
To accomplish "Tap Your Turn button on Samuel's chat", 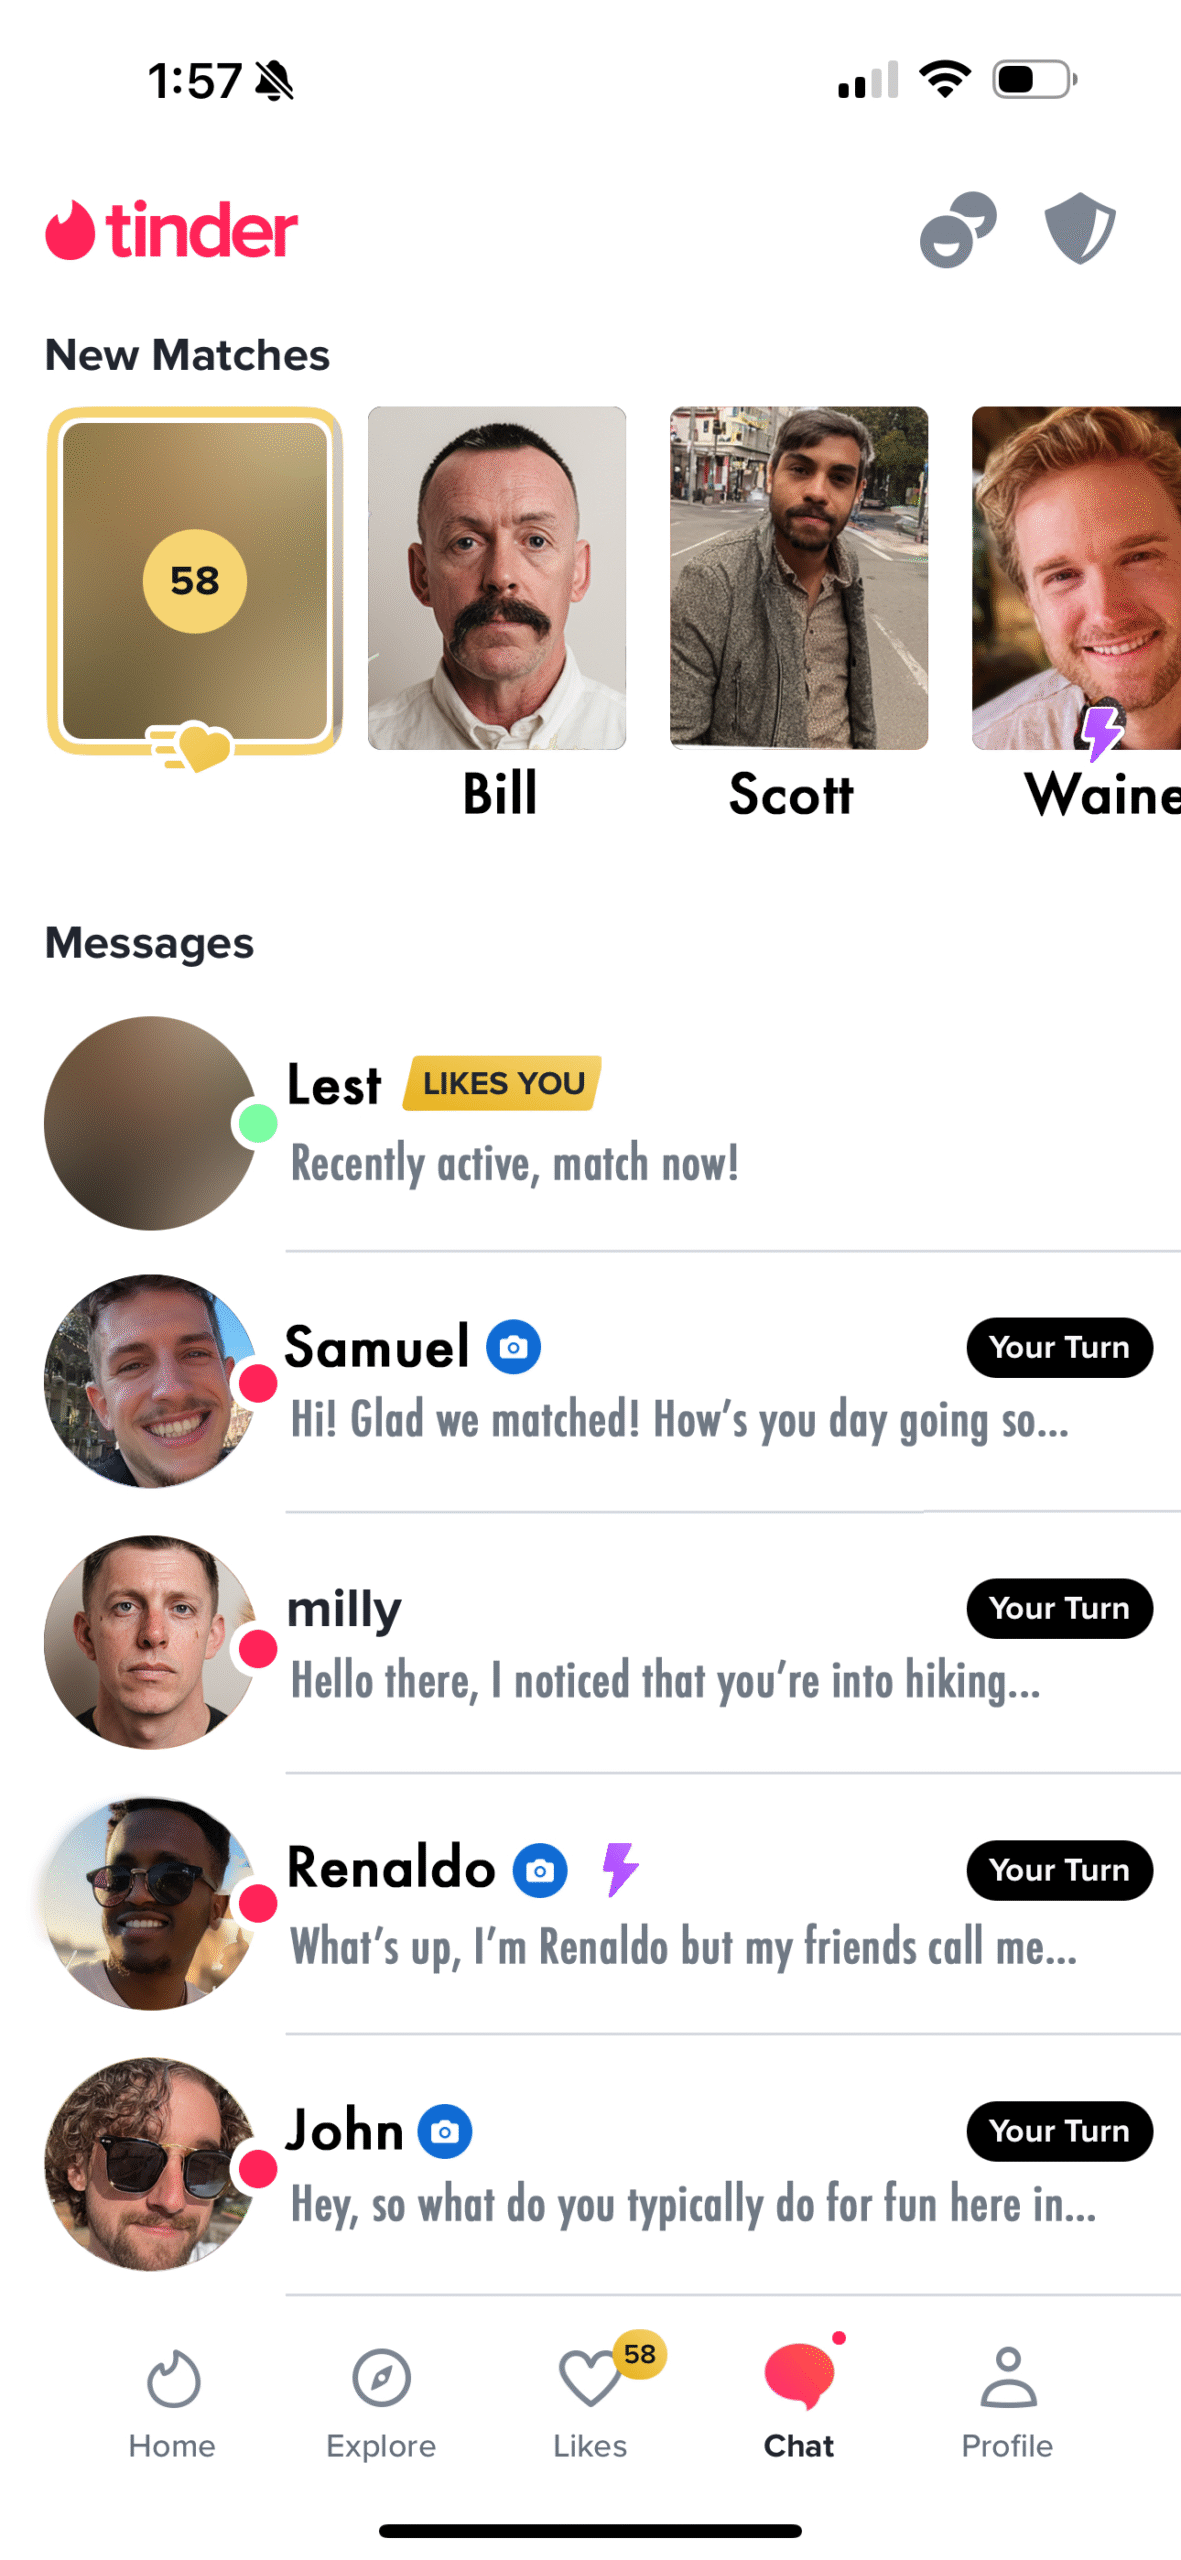I will tap(1058, 1347).
